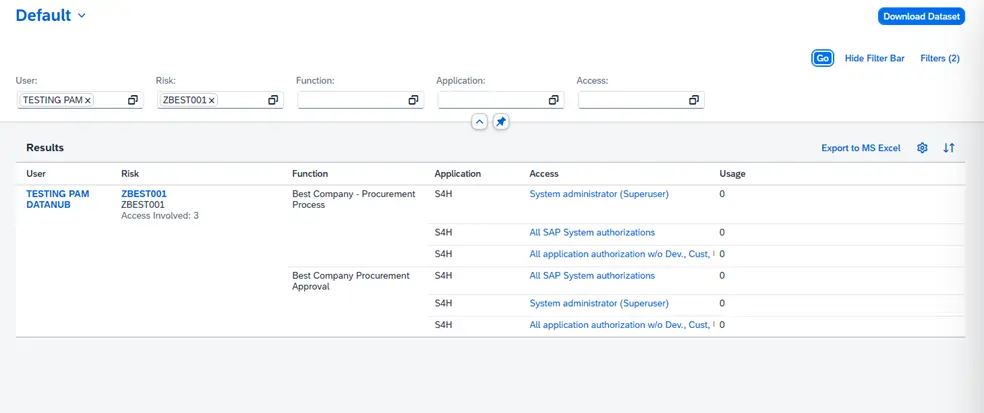Open value help icon for Access field
Image resolution: width=984 pixels, height=413 pixels.
coord(693,100)
